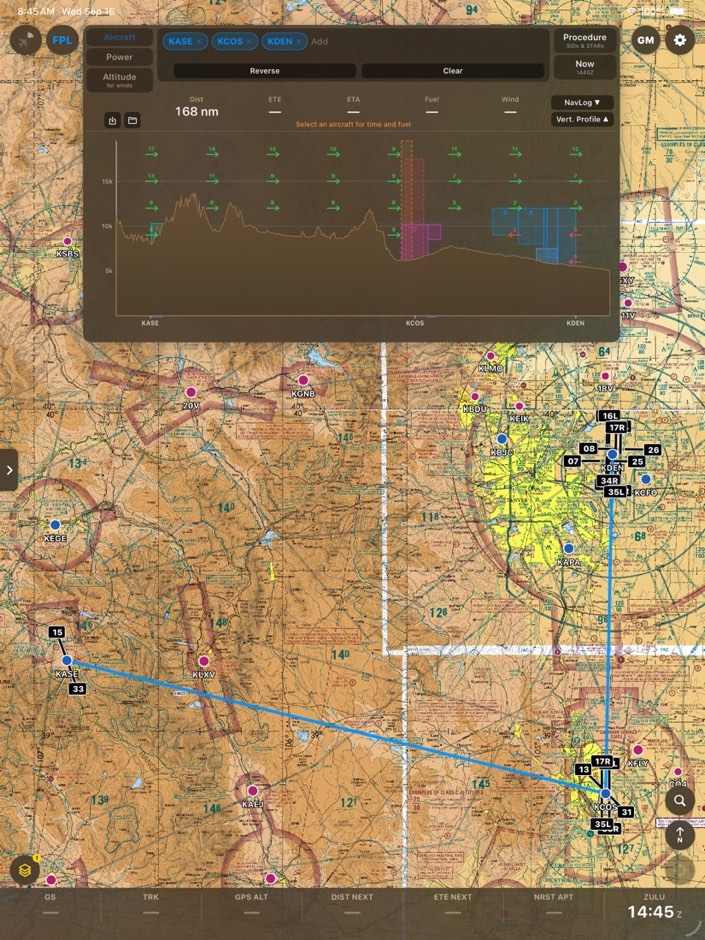This screenshot has width=705, height=940.
Task: Select the KEGE airport marker
Action: (55, 525)
